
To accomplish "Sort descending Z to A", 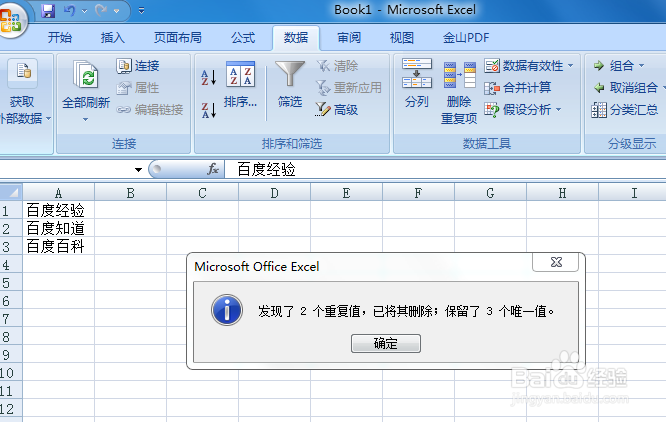I will (x=209, y=110).
